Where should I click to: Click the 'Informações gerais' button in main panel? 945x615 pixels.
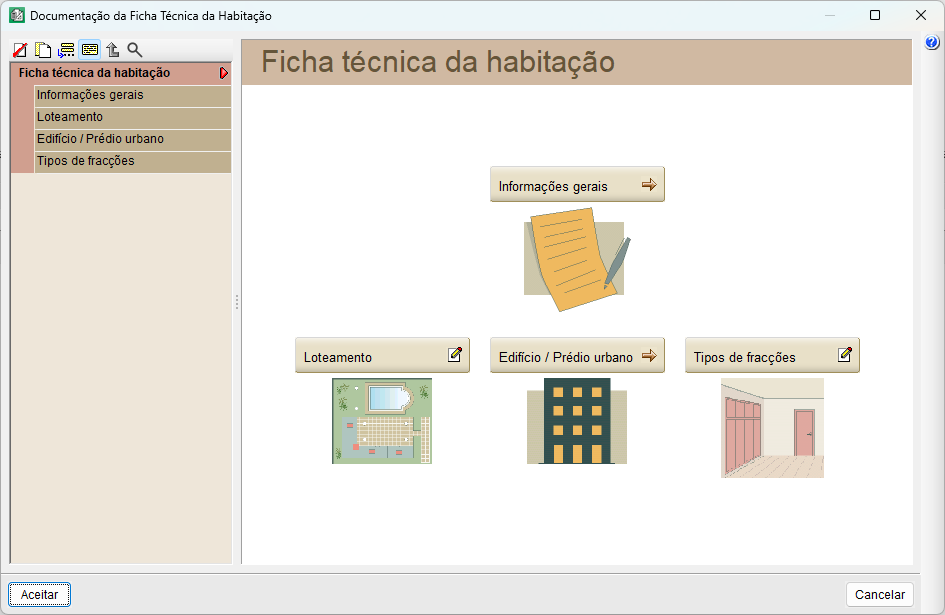(x=577, y=185)
